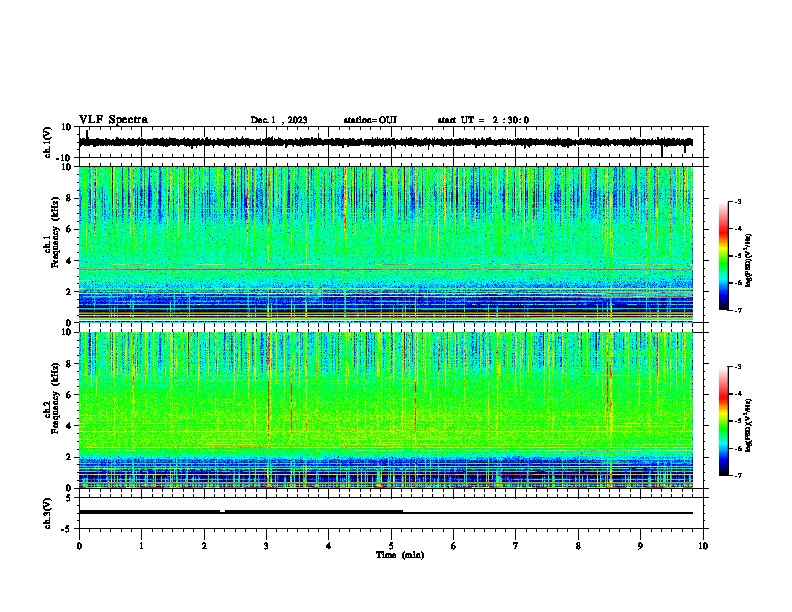Click the ch.2 color bar "log(PSD)" label
The image size is (792, 612).
749,425
